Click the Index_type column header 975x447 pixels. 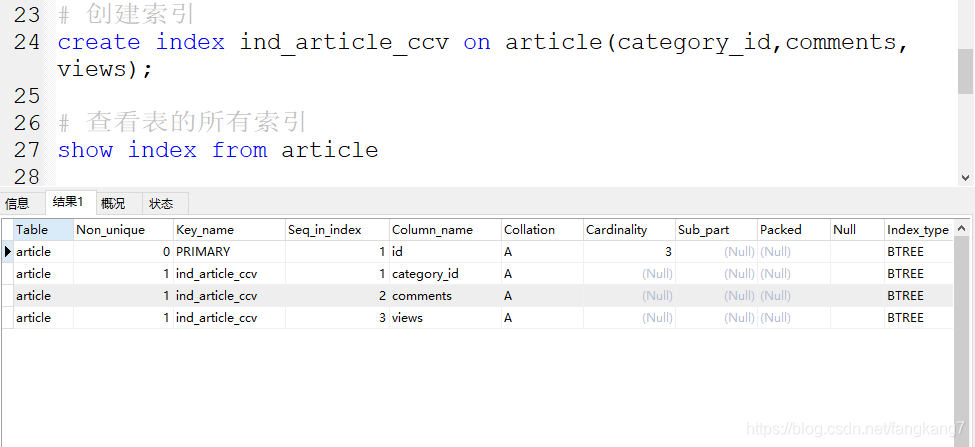[x=918, y=230]
